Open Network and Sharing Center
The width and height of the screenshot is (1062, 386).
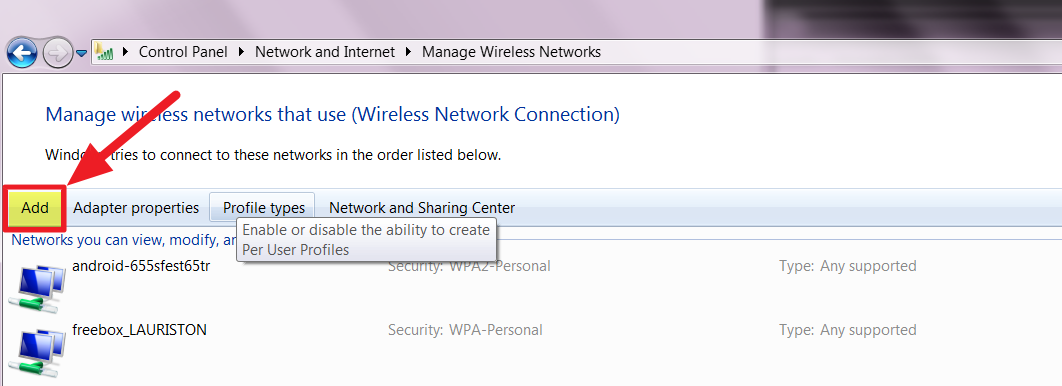pyautogui.click(x=422, y=208)
